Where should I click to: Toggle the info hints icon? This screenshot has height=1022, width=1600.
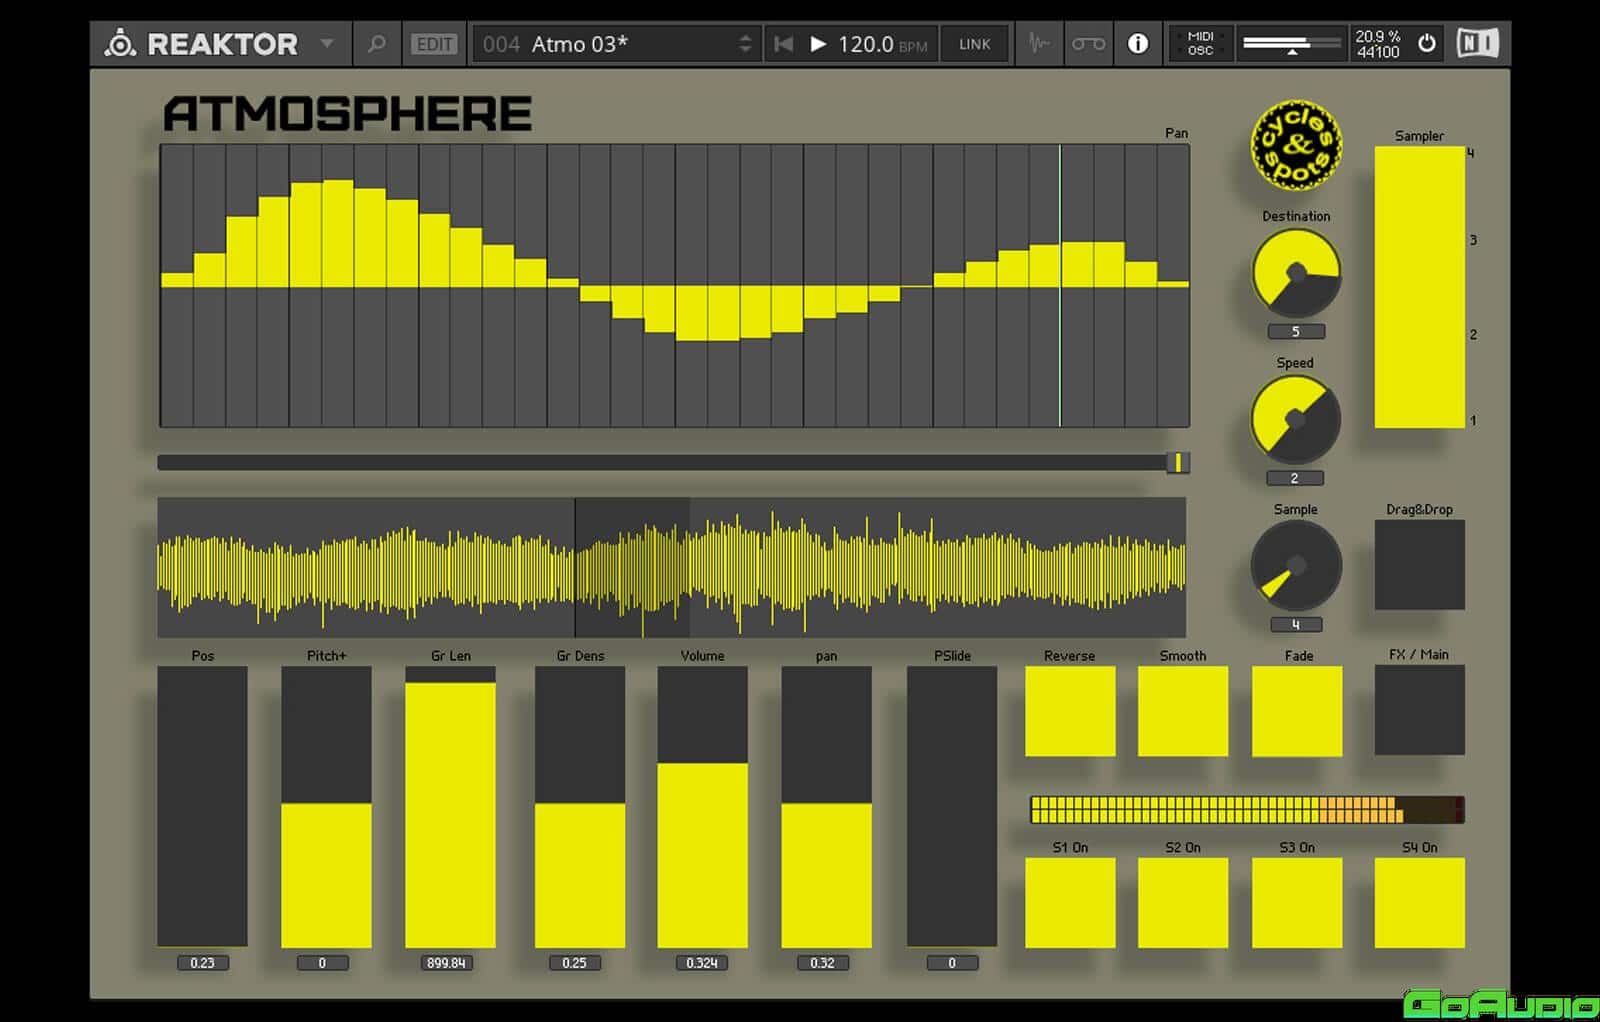[x=1138, y=44]
